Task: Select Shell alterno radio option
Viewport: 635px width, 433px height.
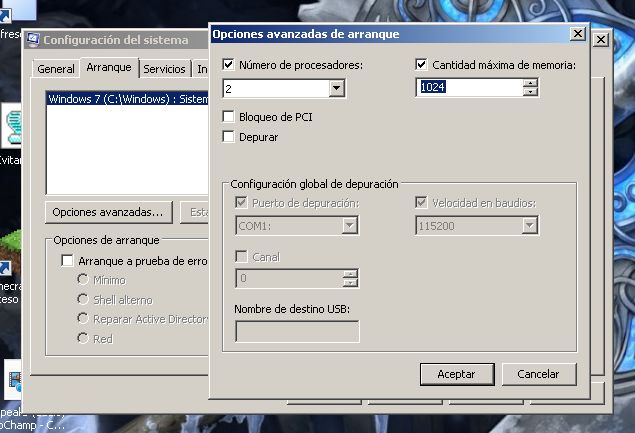Action: pyautogui.click(x=83, y=299)
